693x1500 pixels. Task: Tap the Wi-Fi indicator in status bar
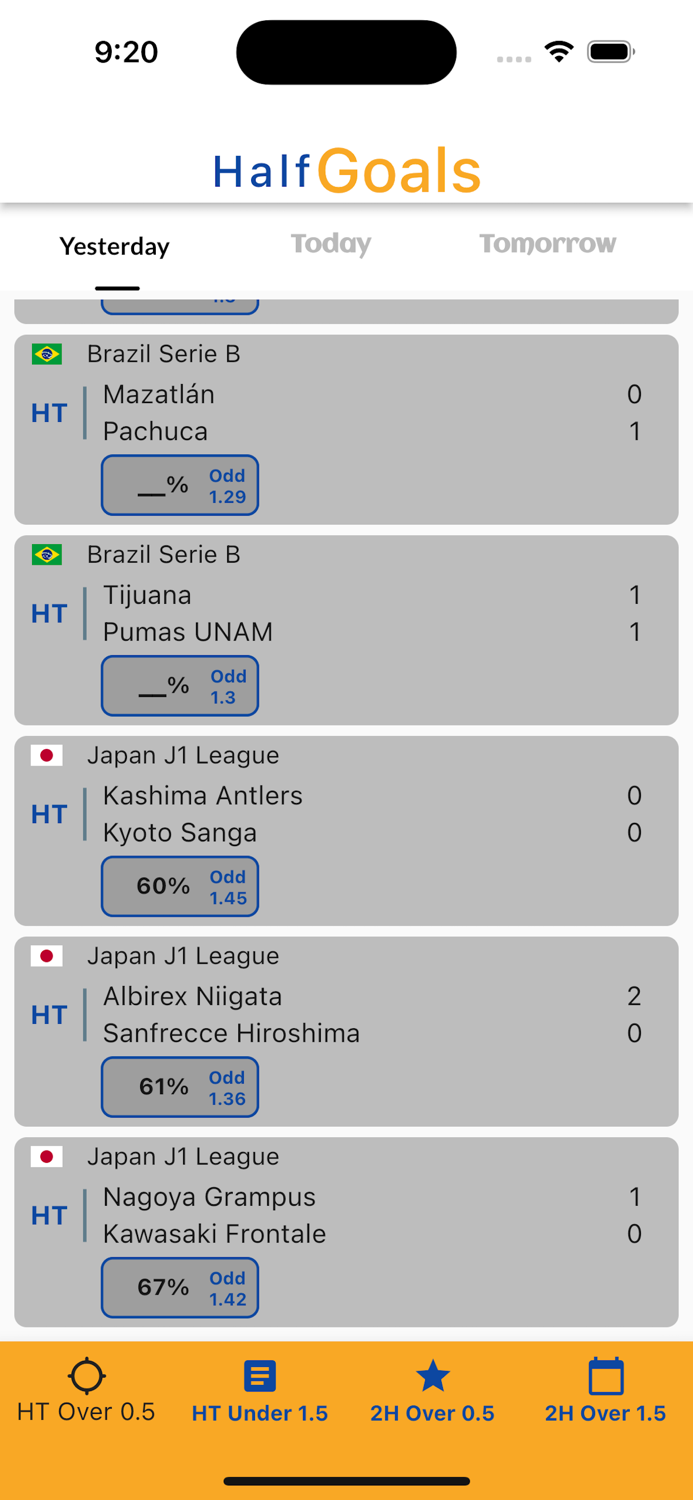(x=558, y=51)
